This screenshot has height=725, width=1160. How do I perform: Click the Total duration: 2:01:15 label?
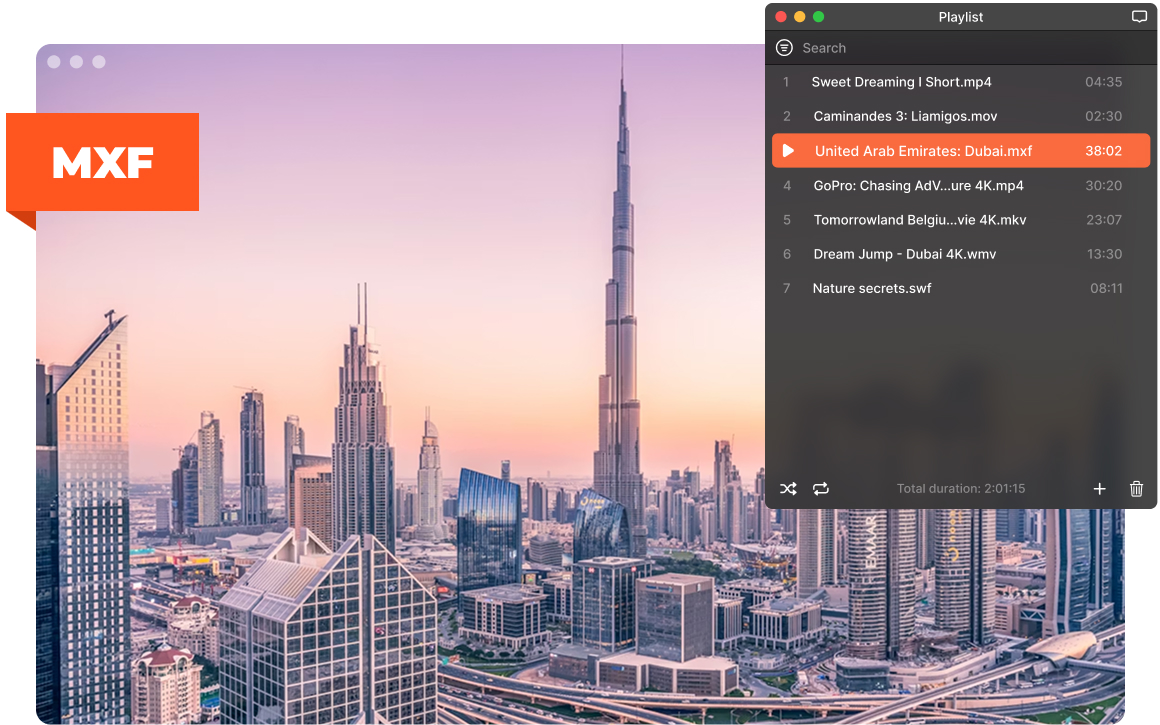coord(961,489)
